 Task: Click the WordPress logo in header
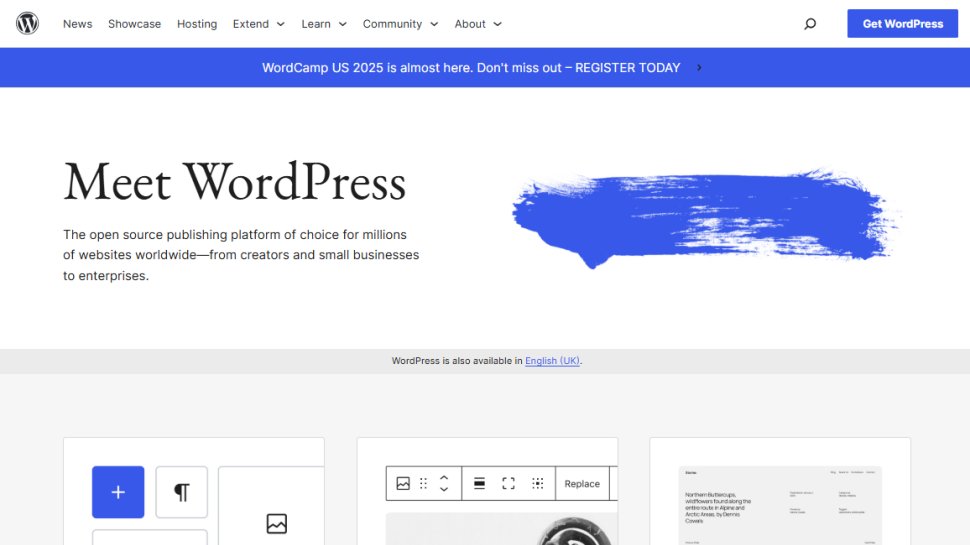point(27,23)
